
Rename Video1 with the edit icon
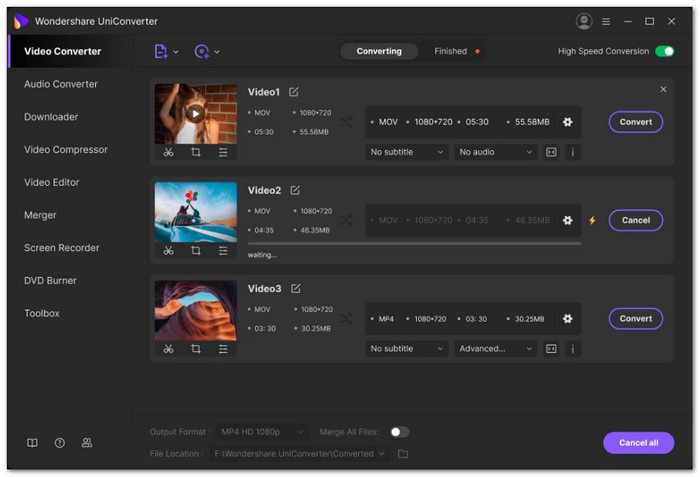(293, 92)
